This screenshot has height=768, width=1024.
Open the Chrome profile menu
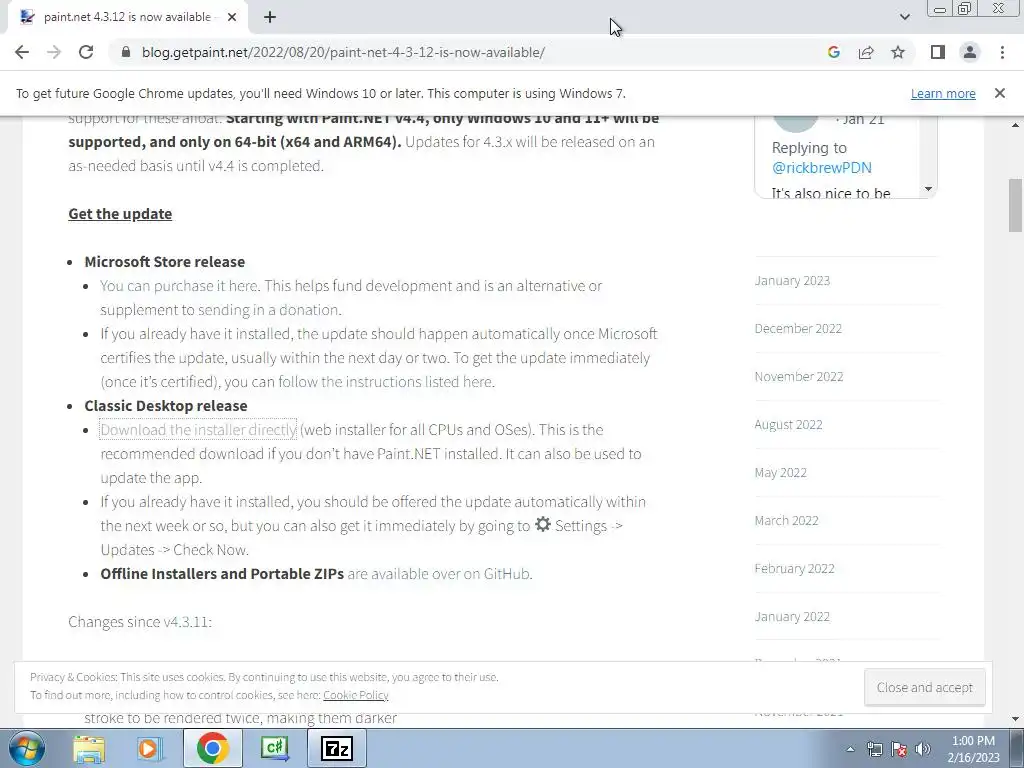970,52
